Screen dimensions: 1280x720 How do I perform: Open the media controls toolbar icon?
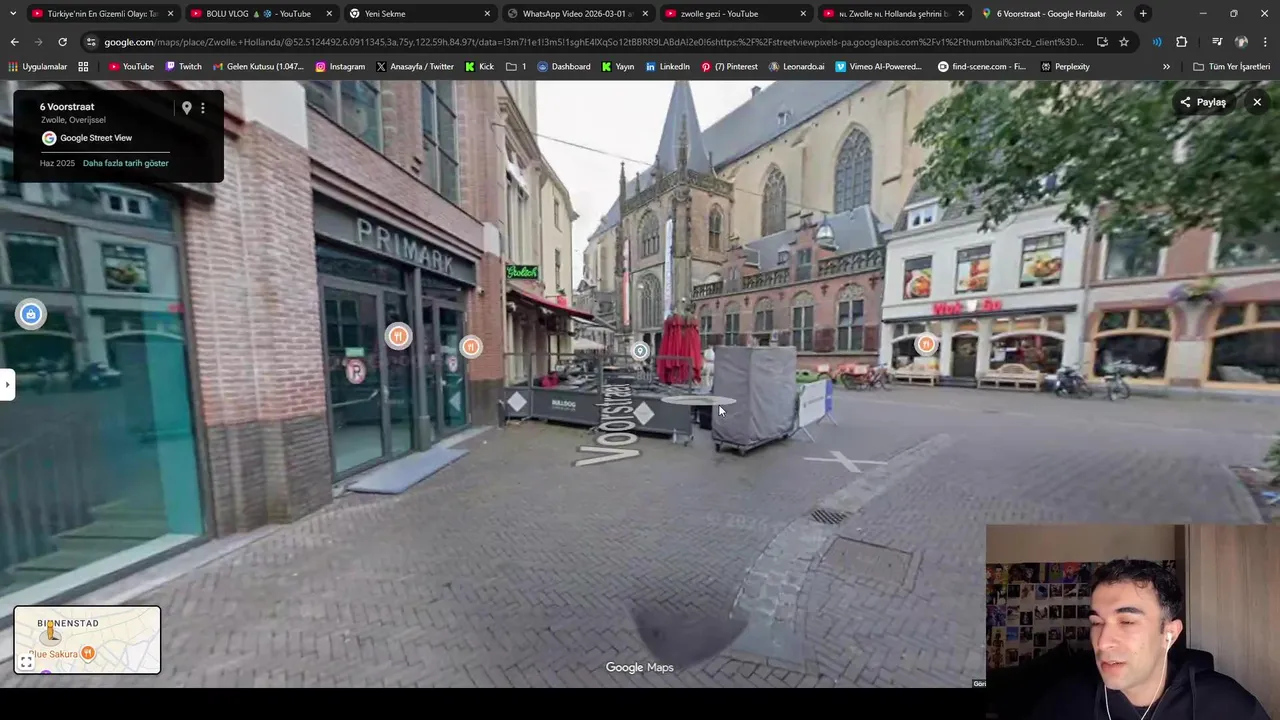(x=1217, y=42)
